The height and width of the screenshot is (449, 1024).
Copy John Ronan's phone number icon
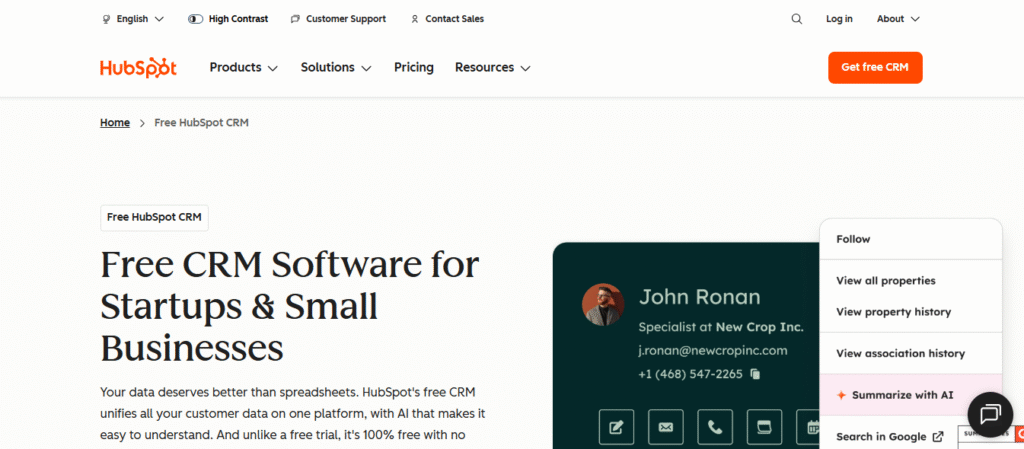pyautogui.click(x=756, y=374)
